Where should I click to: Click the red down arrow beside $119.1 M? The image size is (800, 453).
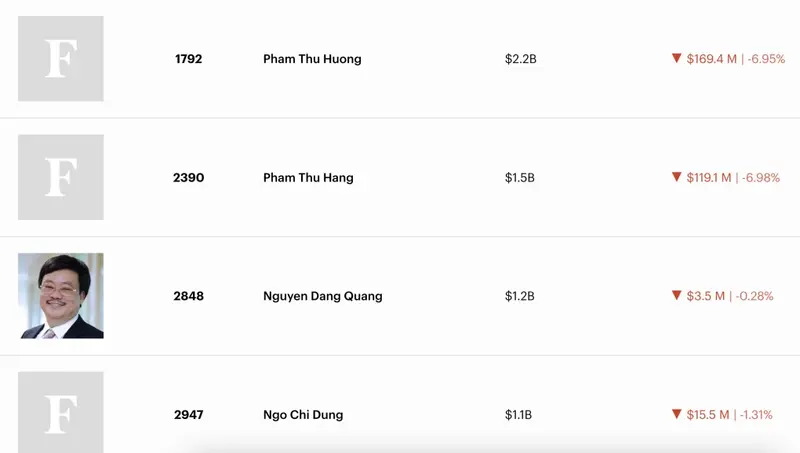(677, 177)
